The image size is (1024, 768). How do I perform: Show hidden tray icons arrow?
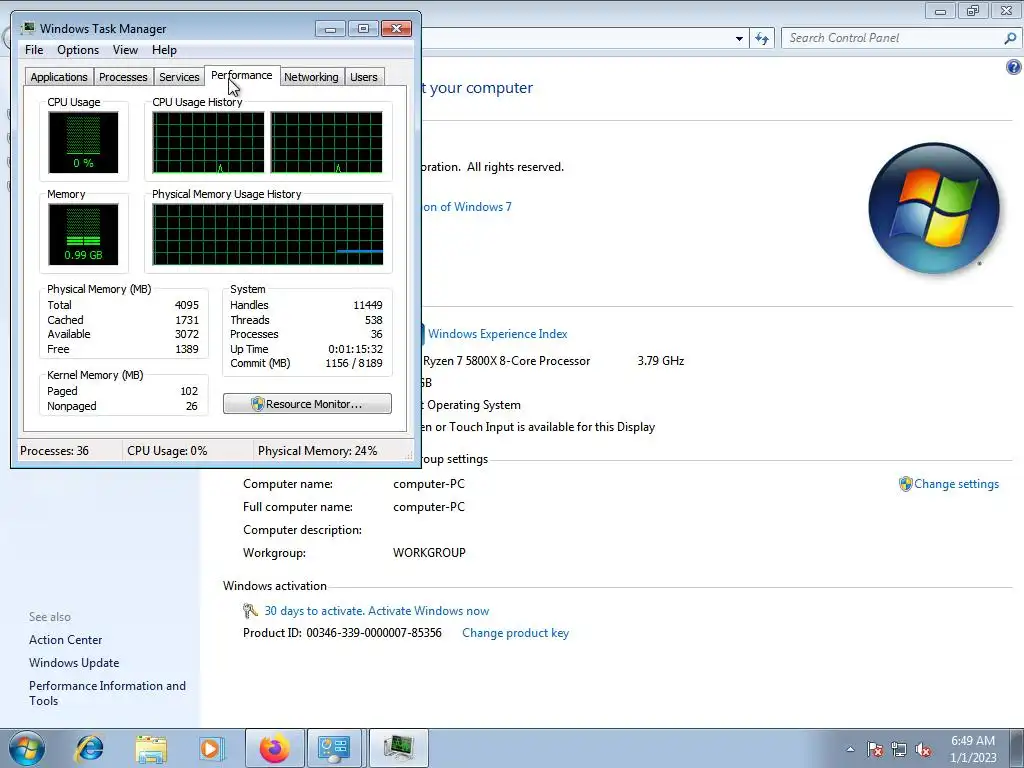(850, 749)
